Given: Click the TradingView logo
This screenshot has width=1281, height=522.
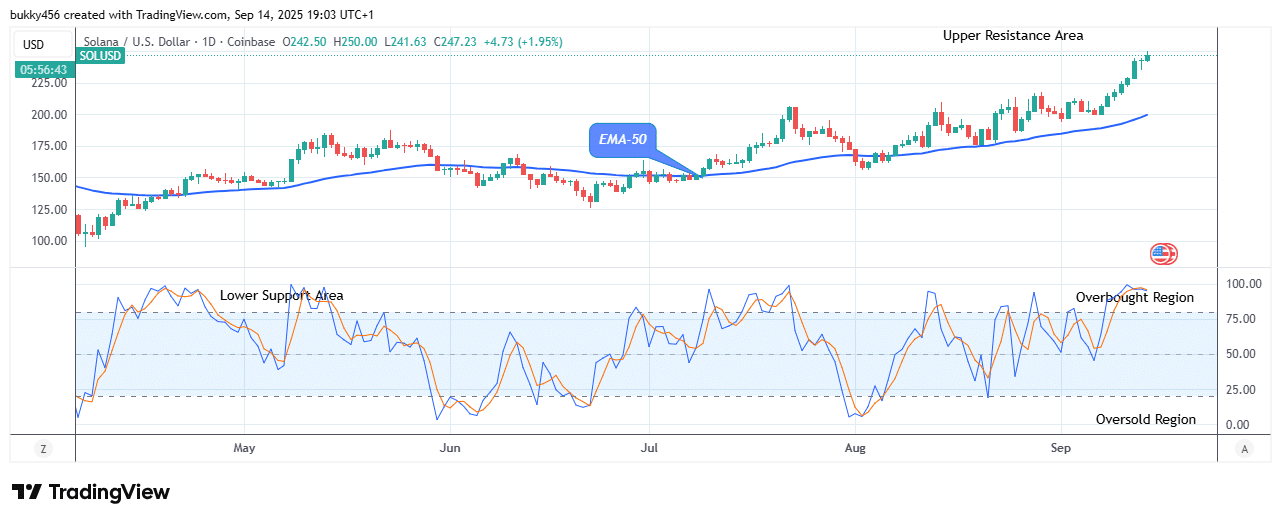Looking at the screenshot, I should click(x=91, y=492).
